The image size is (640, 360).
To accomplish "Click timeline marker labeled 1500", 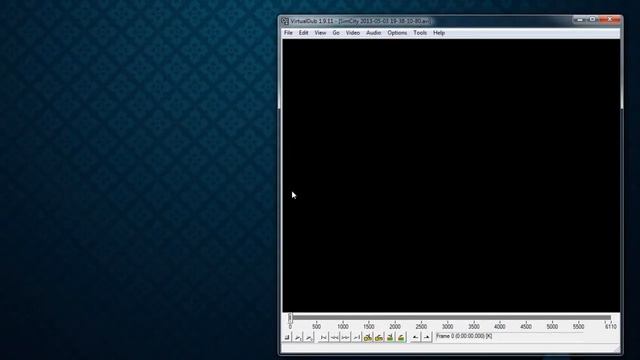I will tap(369, 327).
